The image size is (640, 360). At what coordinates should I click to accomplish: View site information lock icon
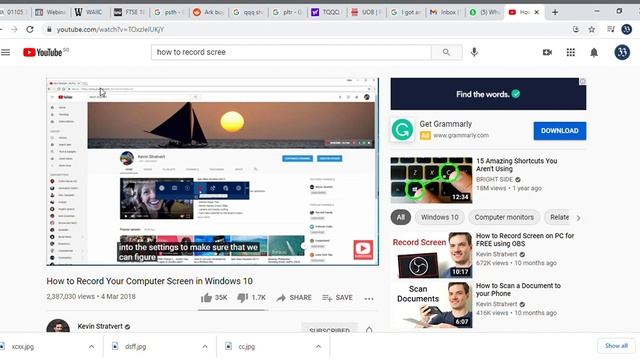(49, 29)
